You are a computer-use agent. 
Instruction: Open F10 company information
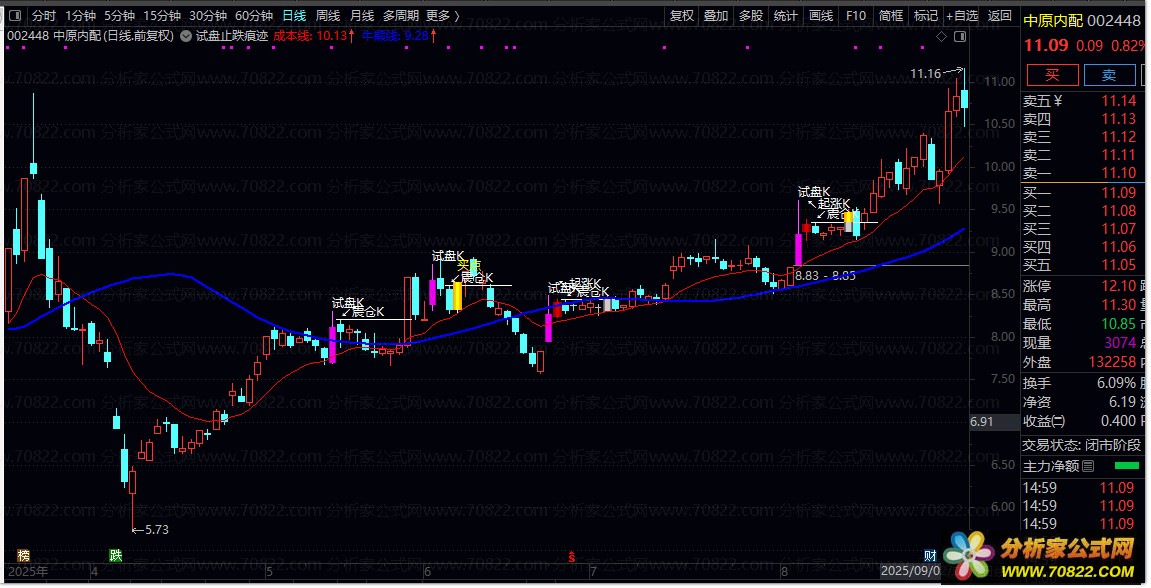[856, 15]
